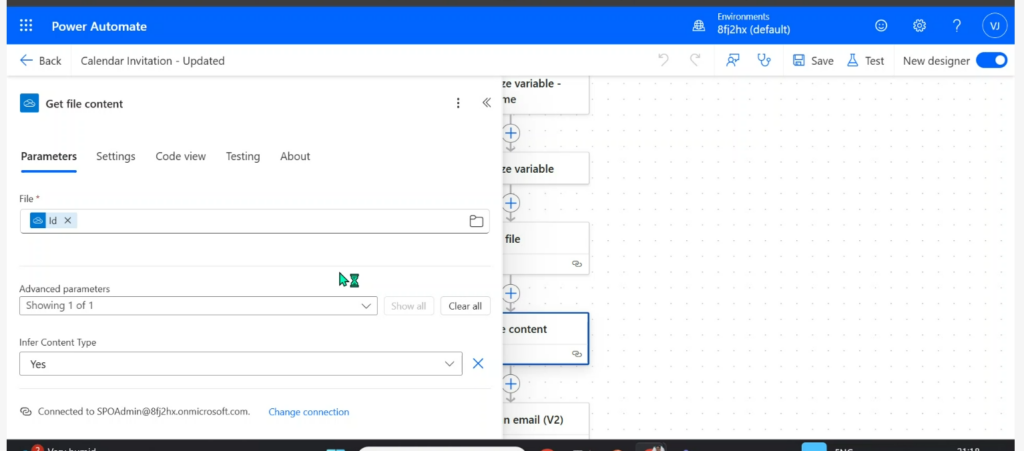Click the link icon on the file card

pyautogui.click(x=577, y=264)
